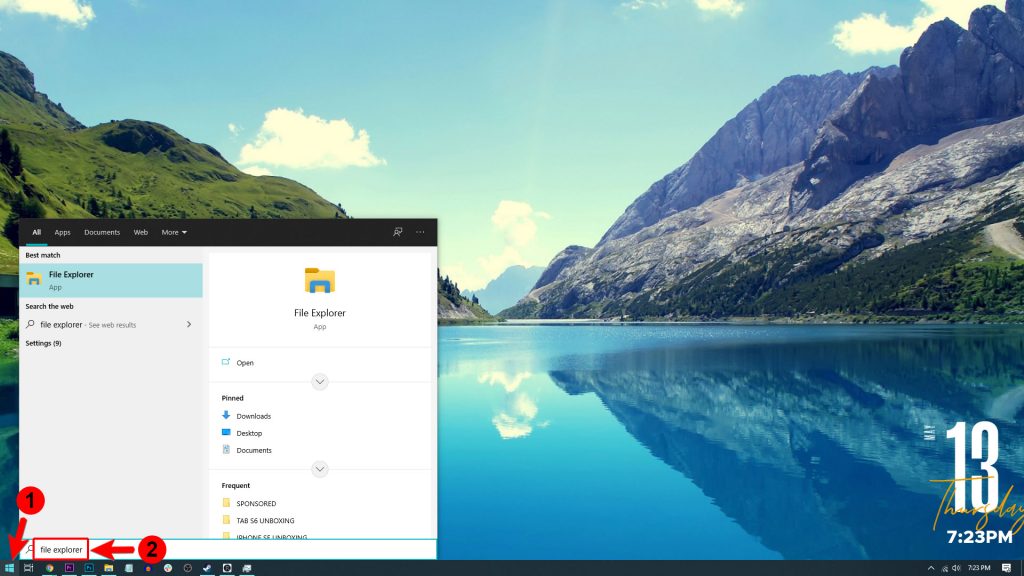Select the All search filter tab
This screenshot has width=1024, height=576.
(37, 232)
